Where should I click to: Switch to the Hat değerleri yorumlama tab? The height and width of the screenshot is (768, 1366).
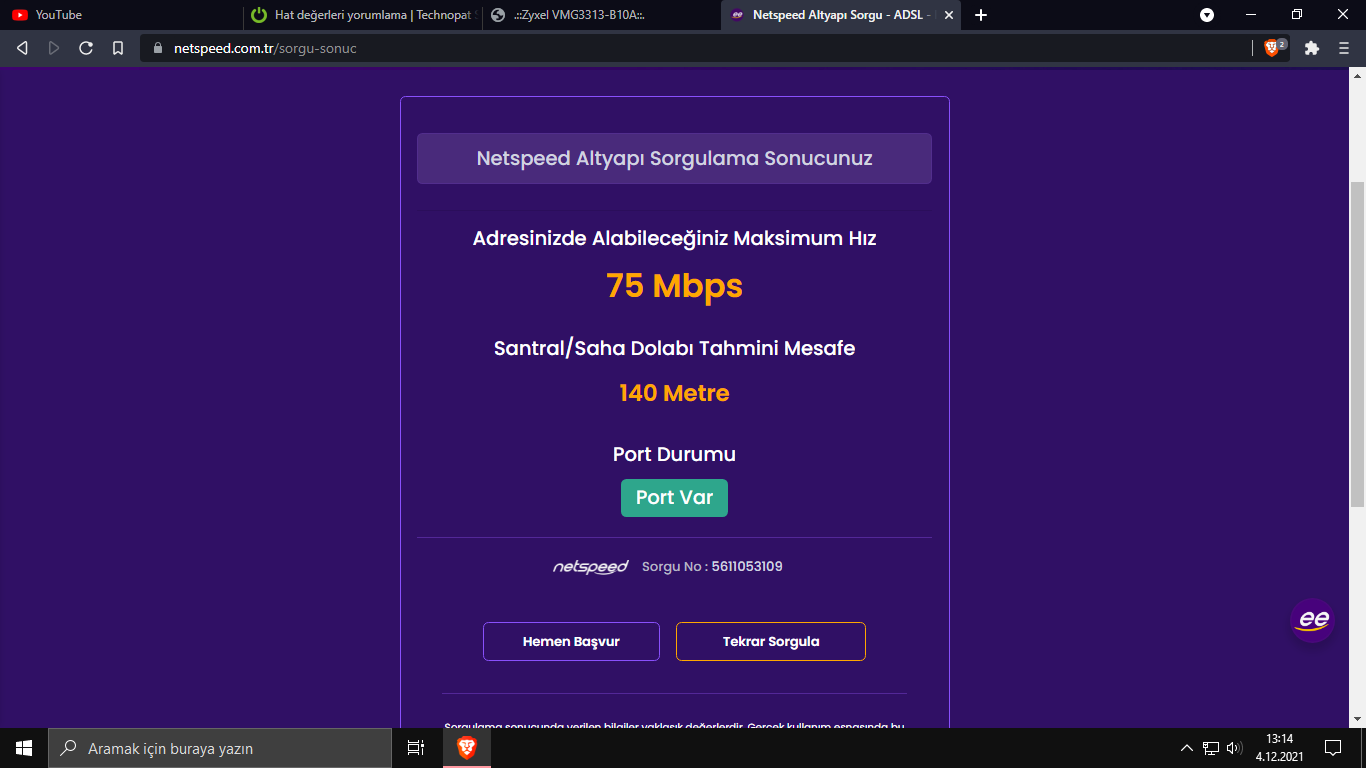(362, 15)
